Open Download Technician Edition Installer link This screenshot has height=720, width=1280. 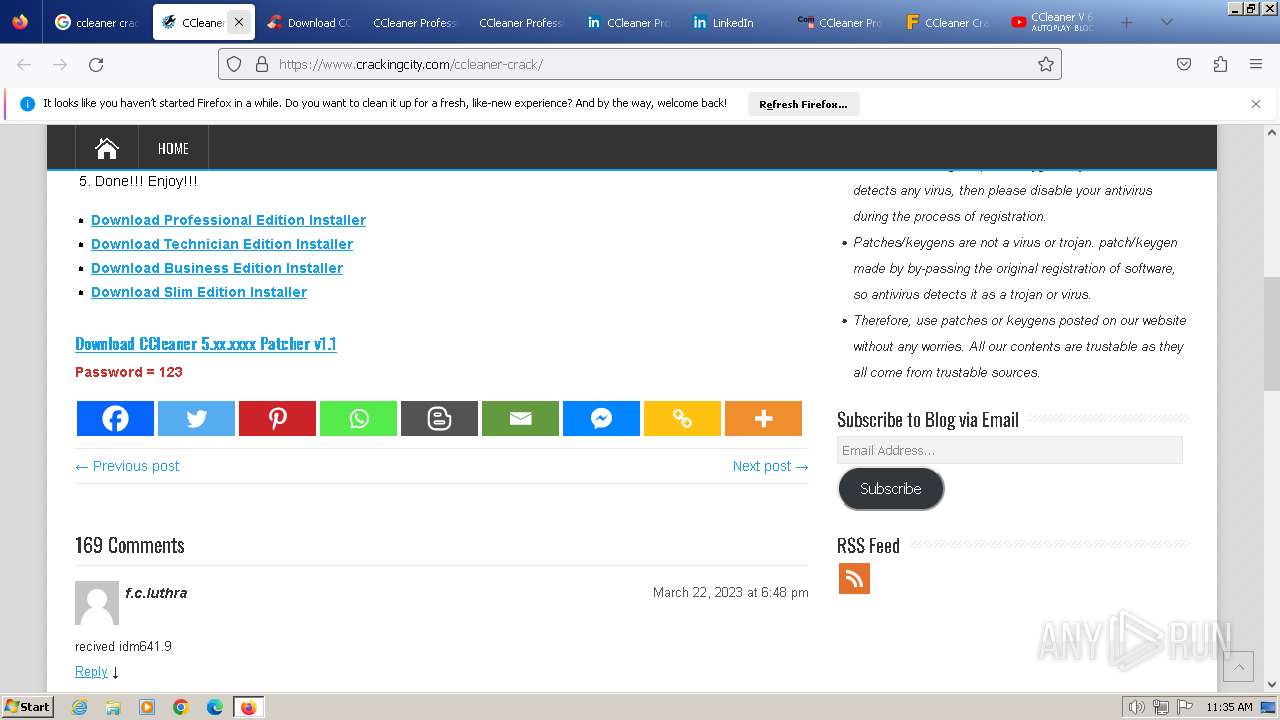click(222, 244)
